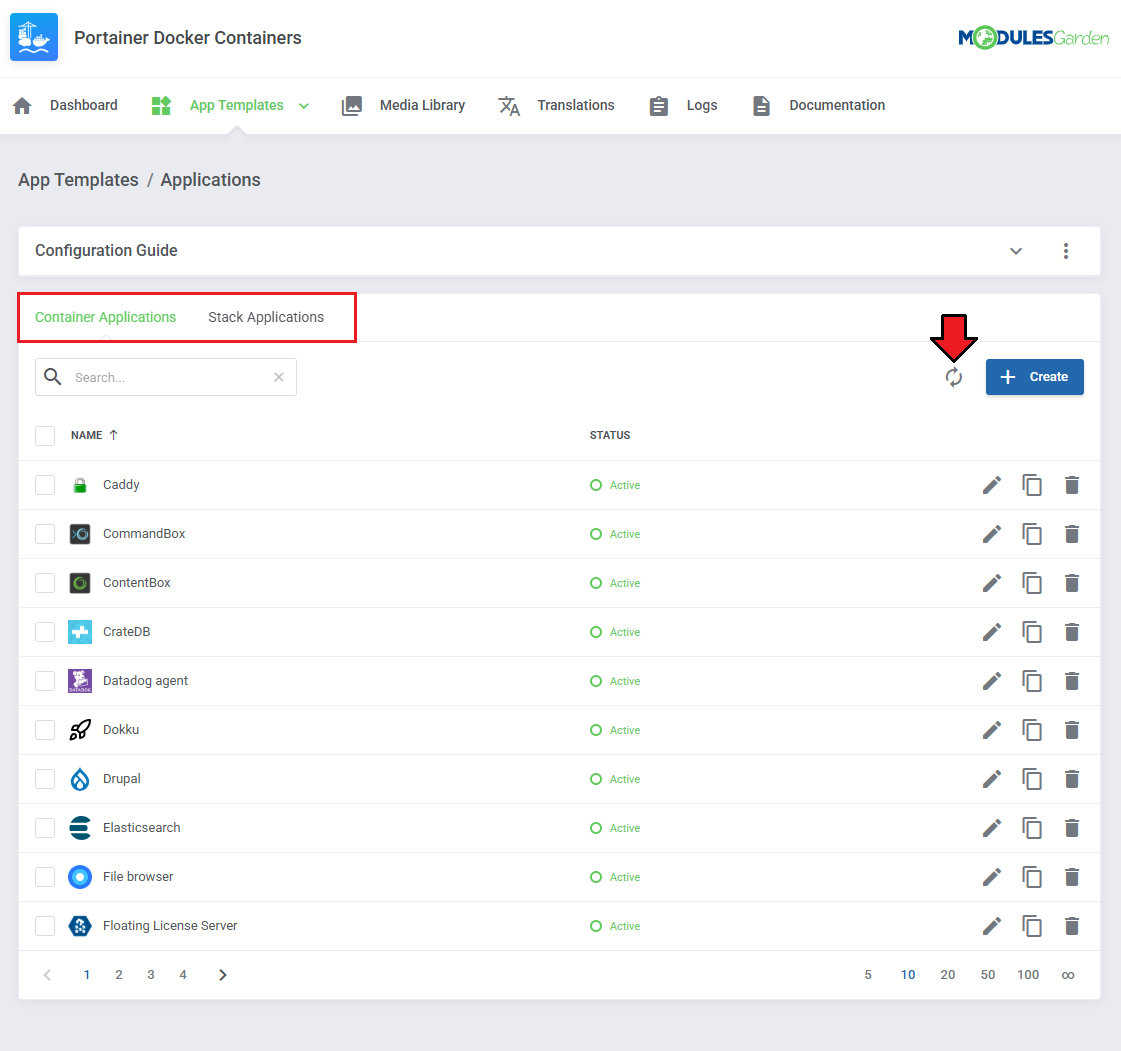
Task: Delete the Floating License Server application
Action: [x=1072, y=926]
